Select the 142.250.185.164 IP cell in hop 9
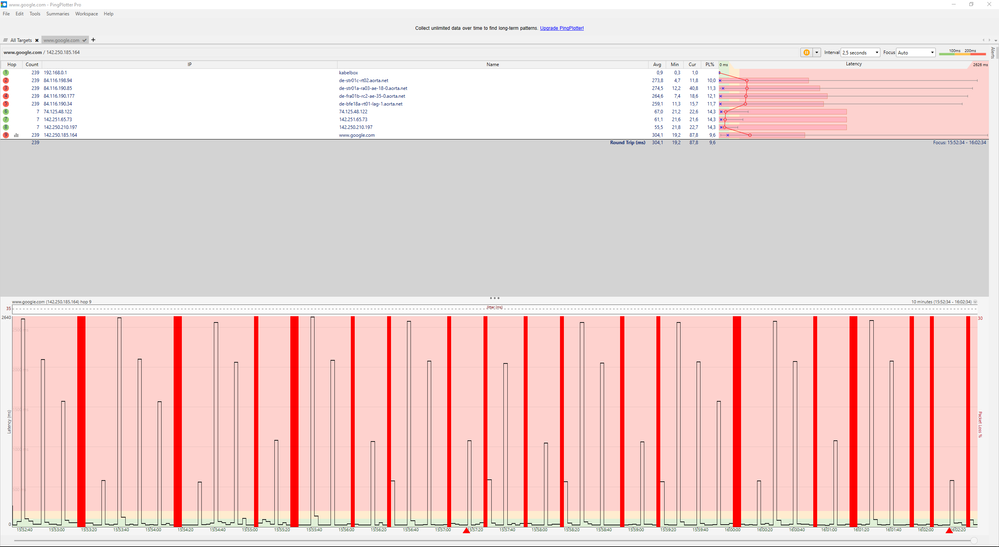The image size is (999, 547). tap(61, 135)
